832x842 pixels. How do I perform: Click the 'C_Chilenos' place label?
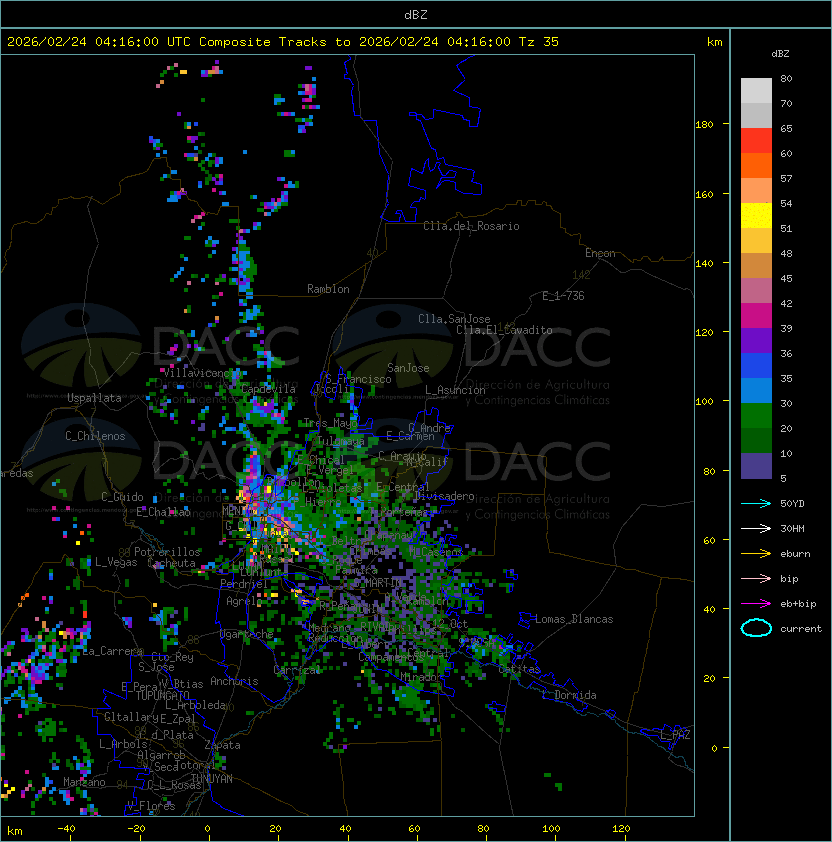[x=95, y=436]
